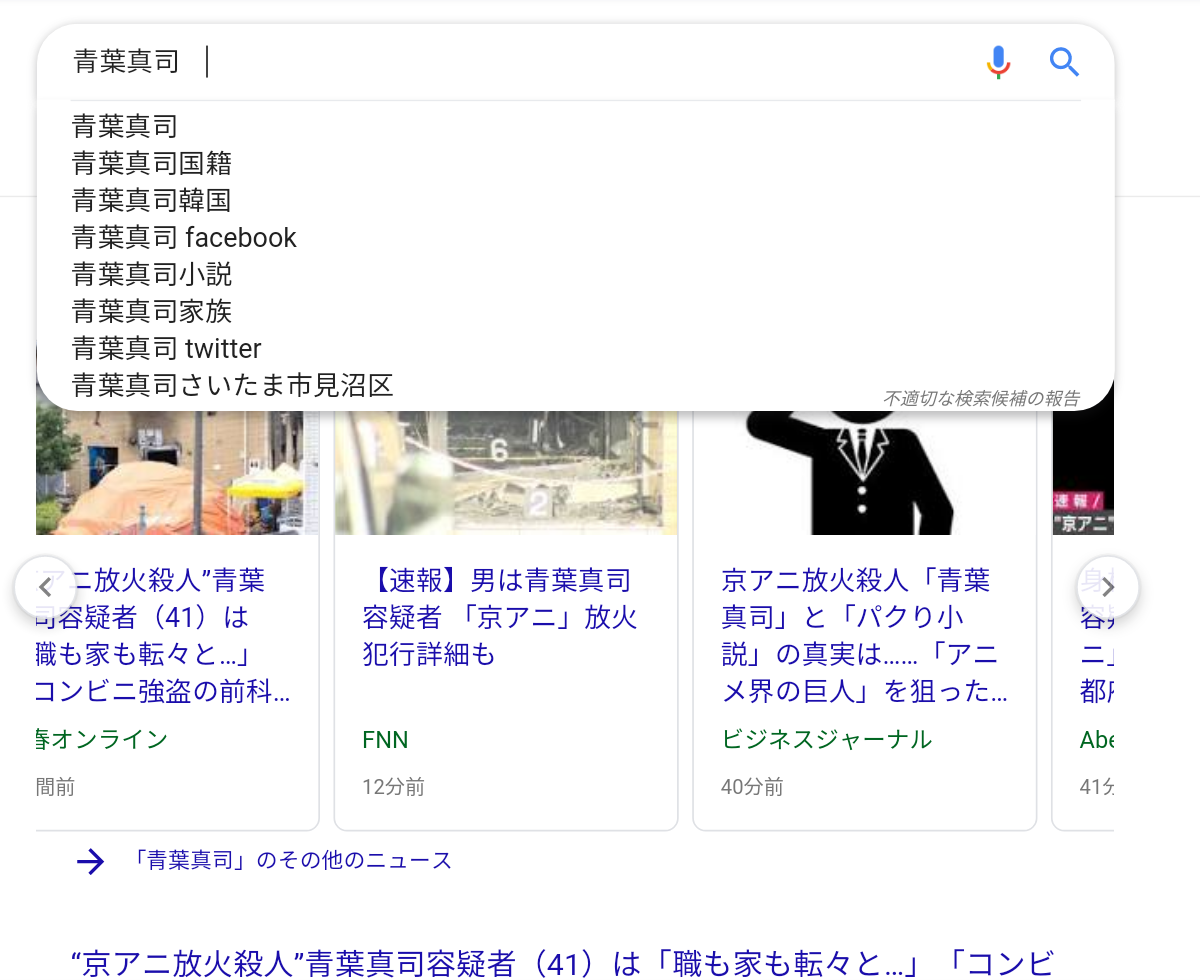Open the 京アニ放火殺人「青葉真司」と「パクり小説」 headline

click(x=864, y=635)
